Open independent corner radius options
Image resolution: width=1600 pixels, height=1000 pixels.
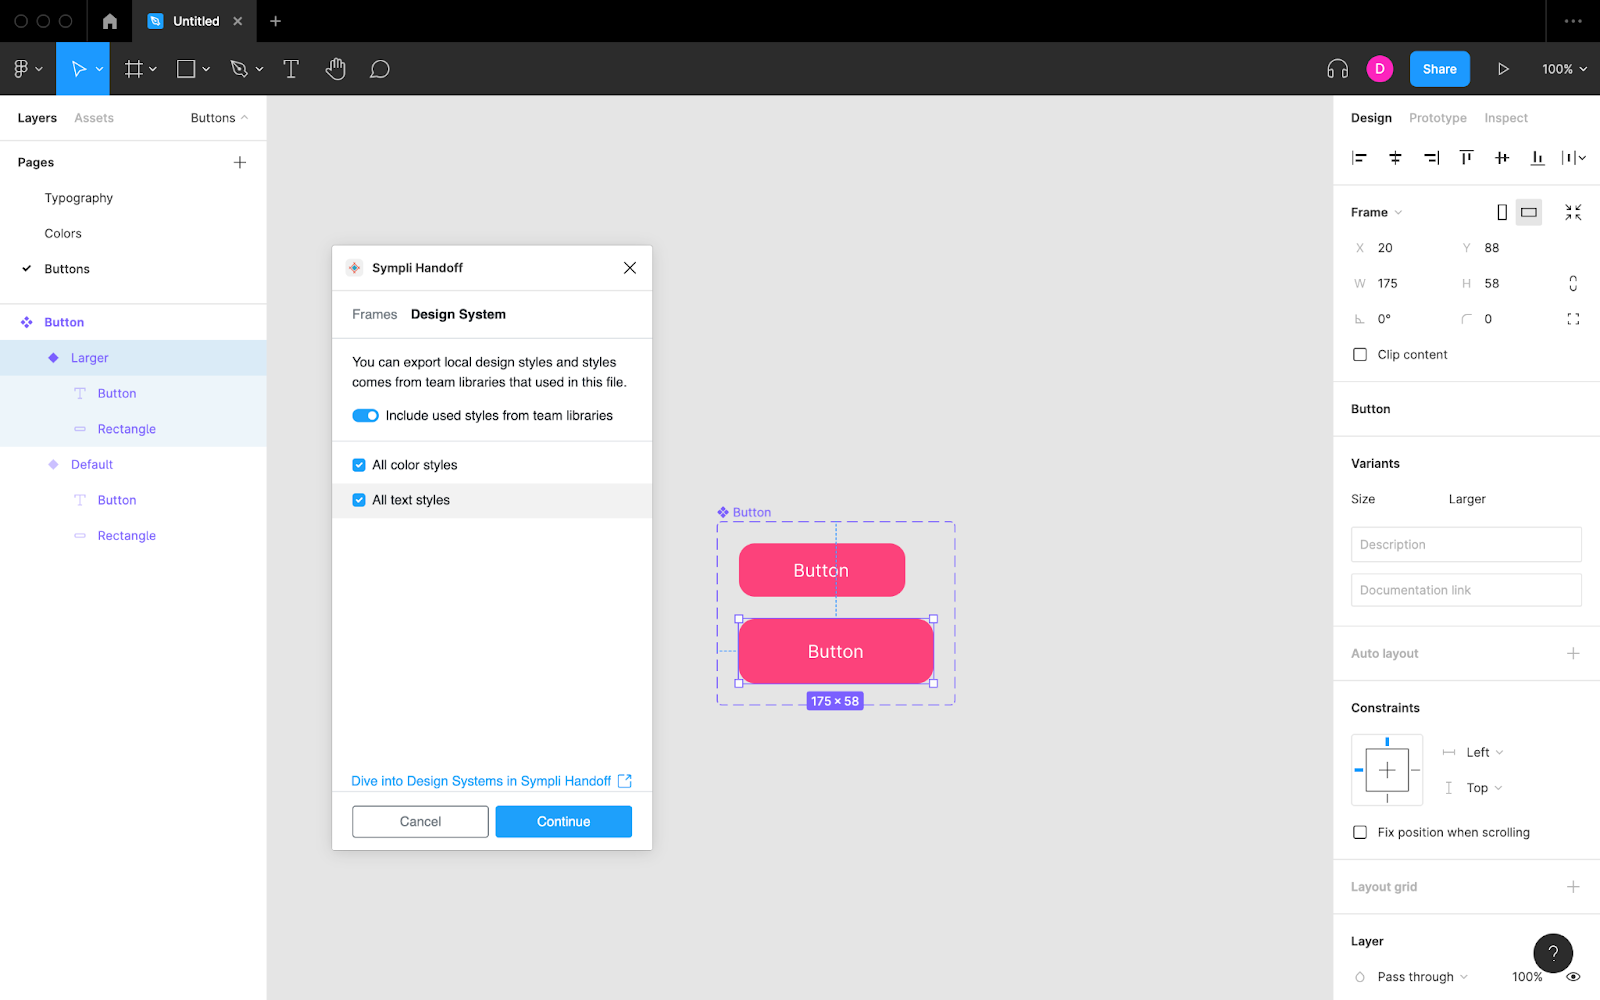pyautogui.click(x=1573, y=319)
